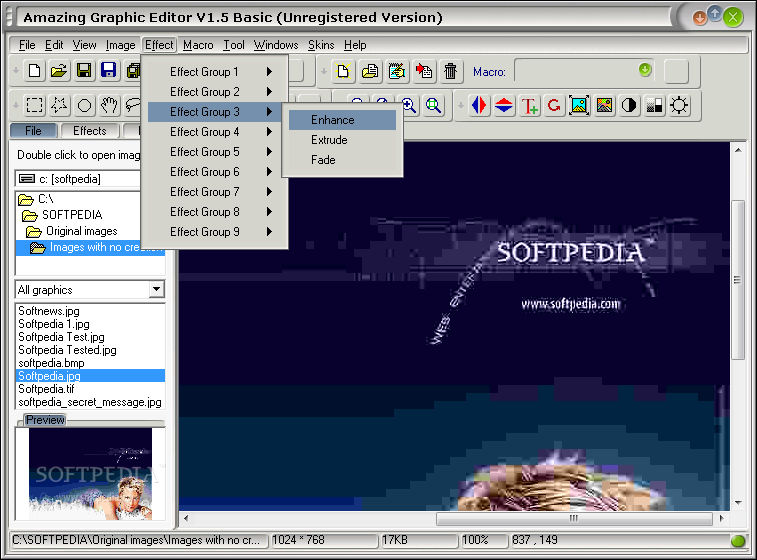Select Softpedia.tif in the file list

tap(46, 389)
